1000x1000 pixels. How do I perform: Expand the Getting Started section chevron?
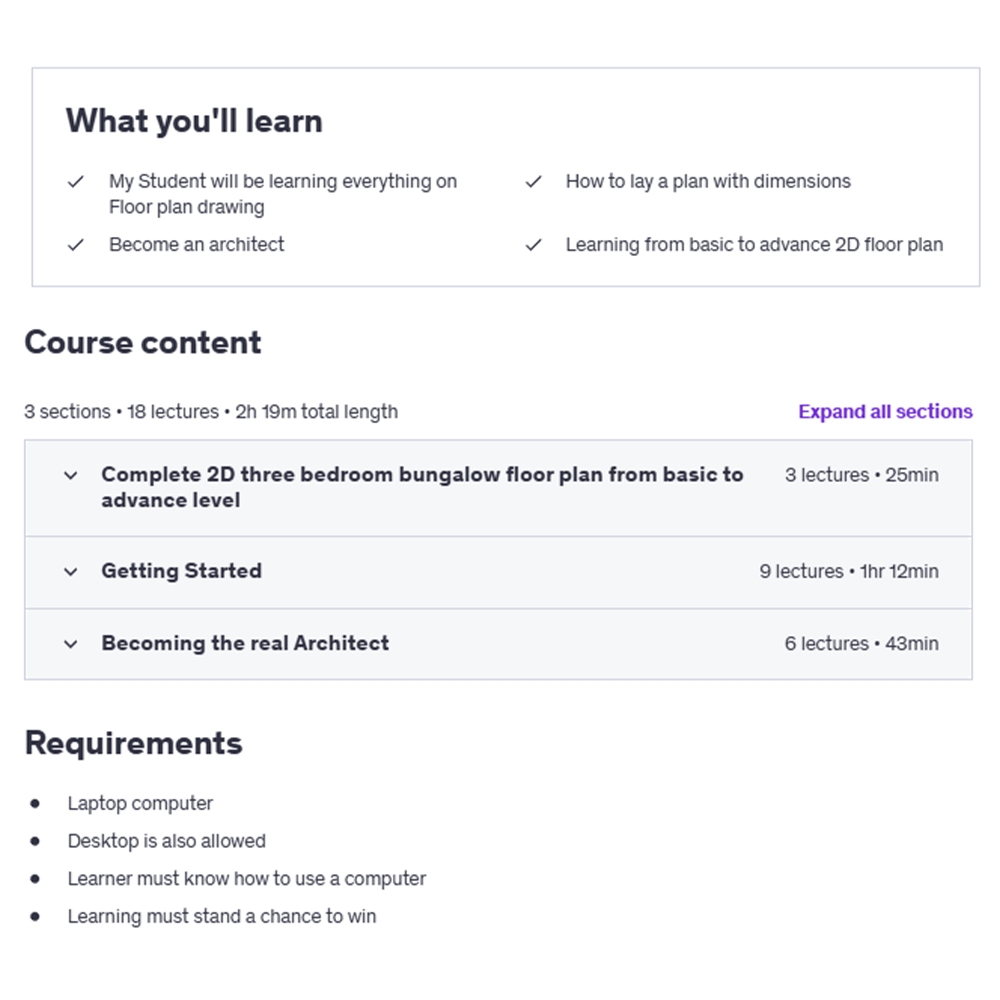pyautogui.click(x=70, y=572)
